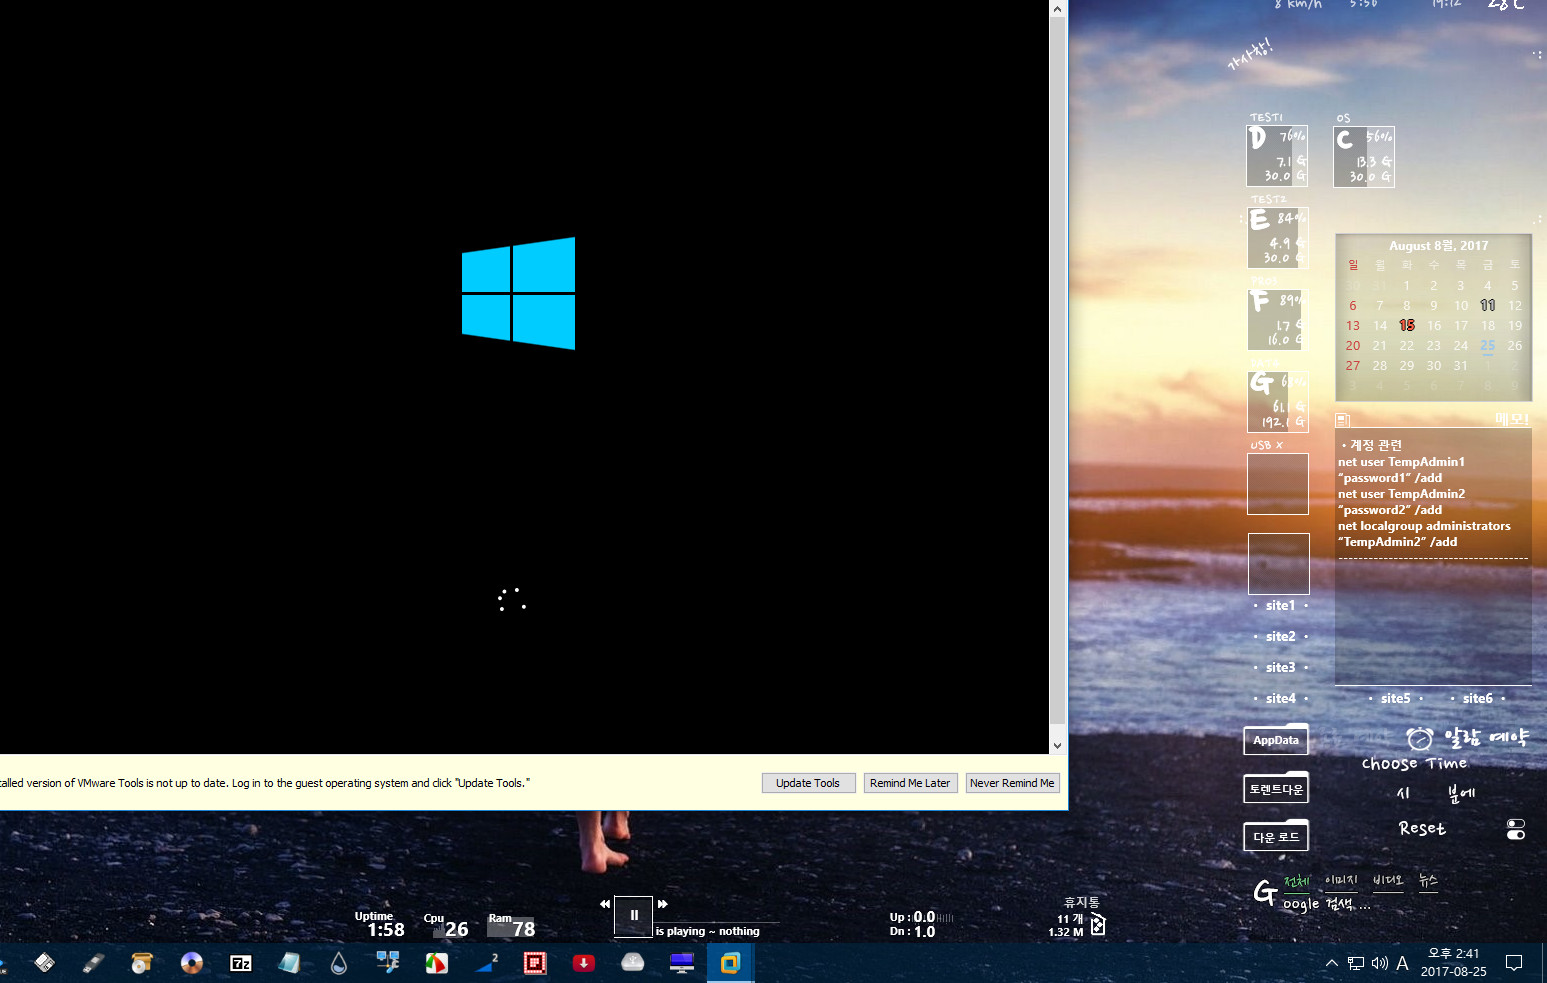Open the taskbar clock and date
The height and width of the screenshot is (983, 1547).
(x=1454, y=963)
